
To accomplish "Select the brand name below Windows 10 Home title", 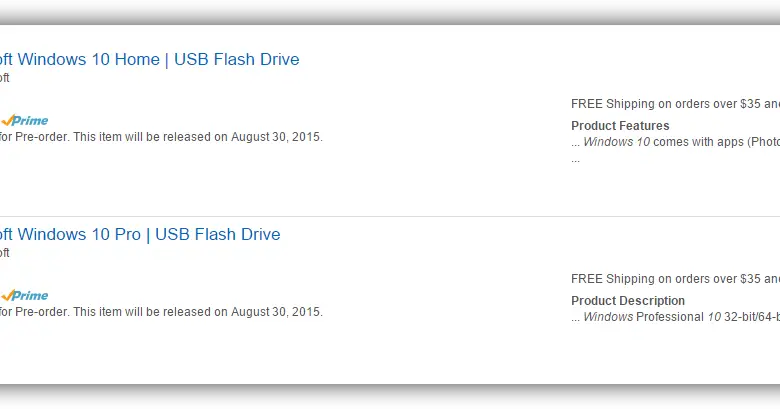I will (4, 78).
